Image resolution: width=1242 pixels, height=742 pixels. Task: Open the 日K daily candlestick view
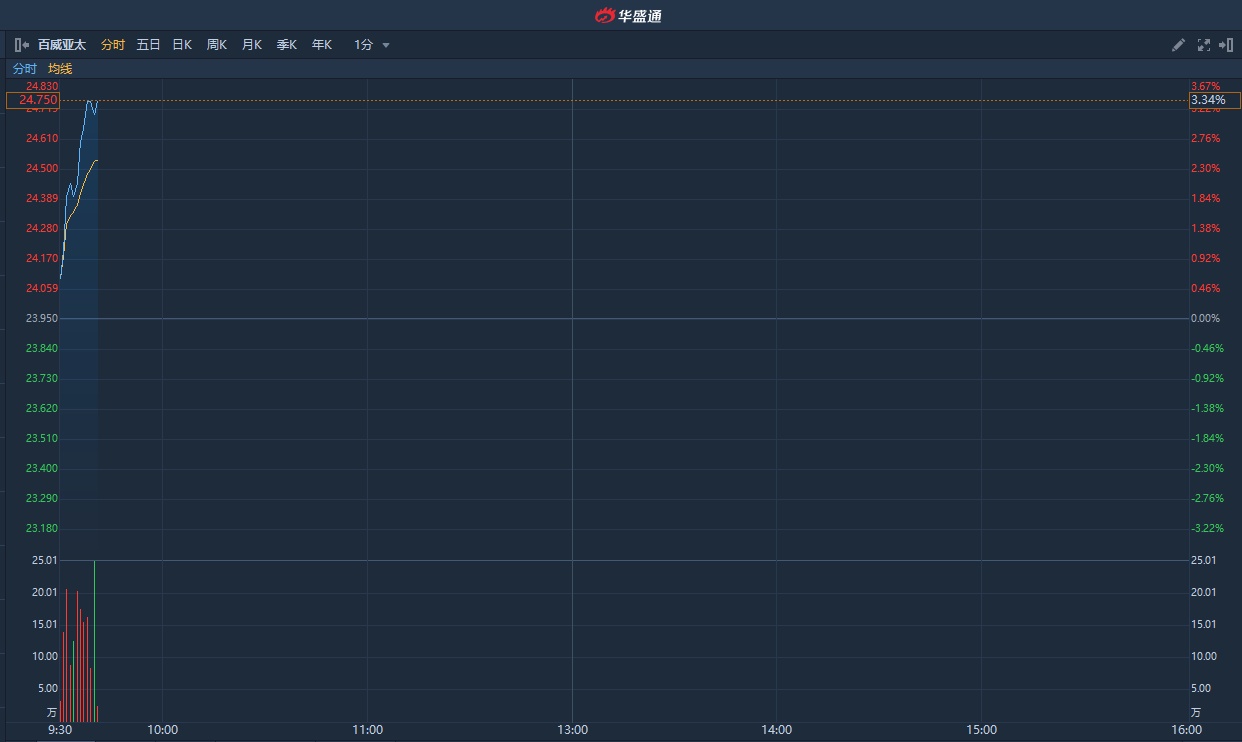(x=182, y=45)
